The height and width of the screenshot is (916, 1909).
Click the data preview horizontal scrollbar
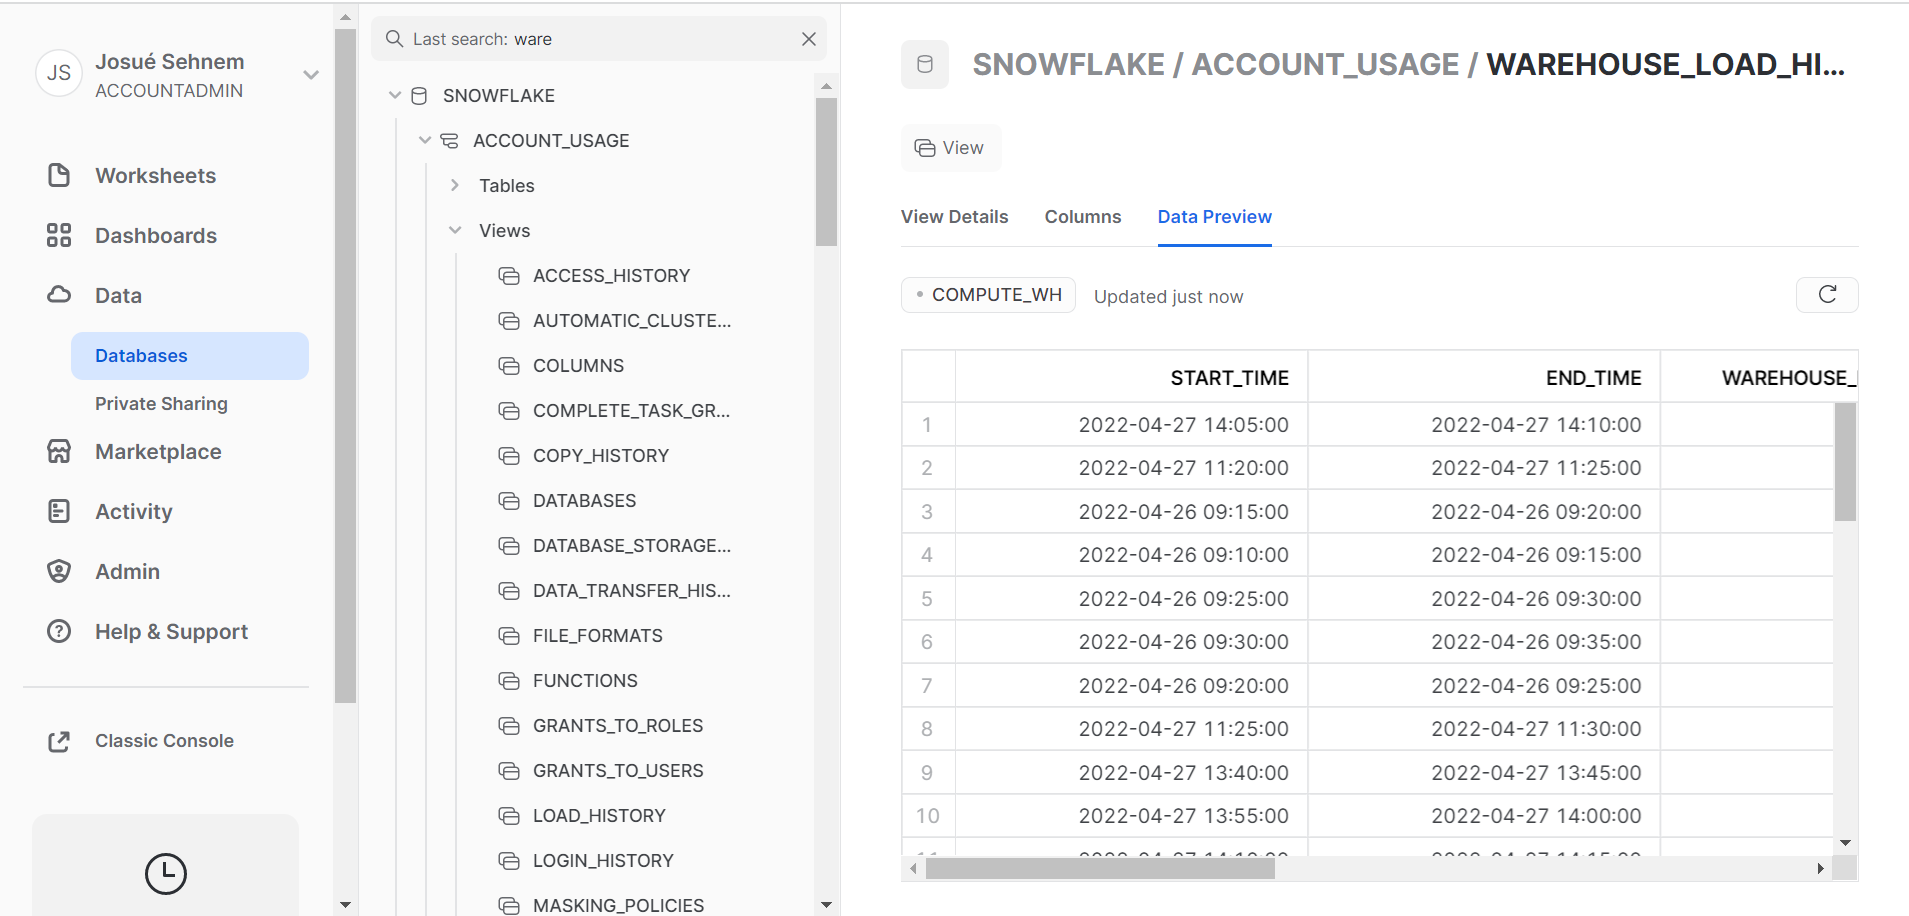[1100, 869]
